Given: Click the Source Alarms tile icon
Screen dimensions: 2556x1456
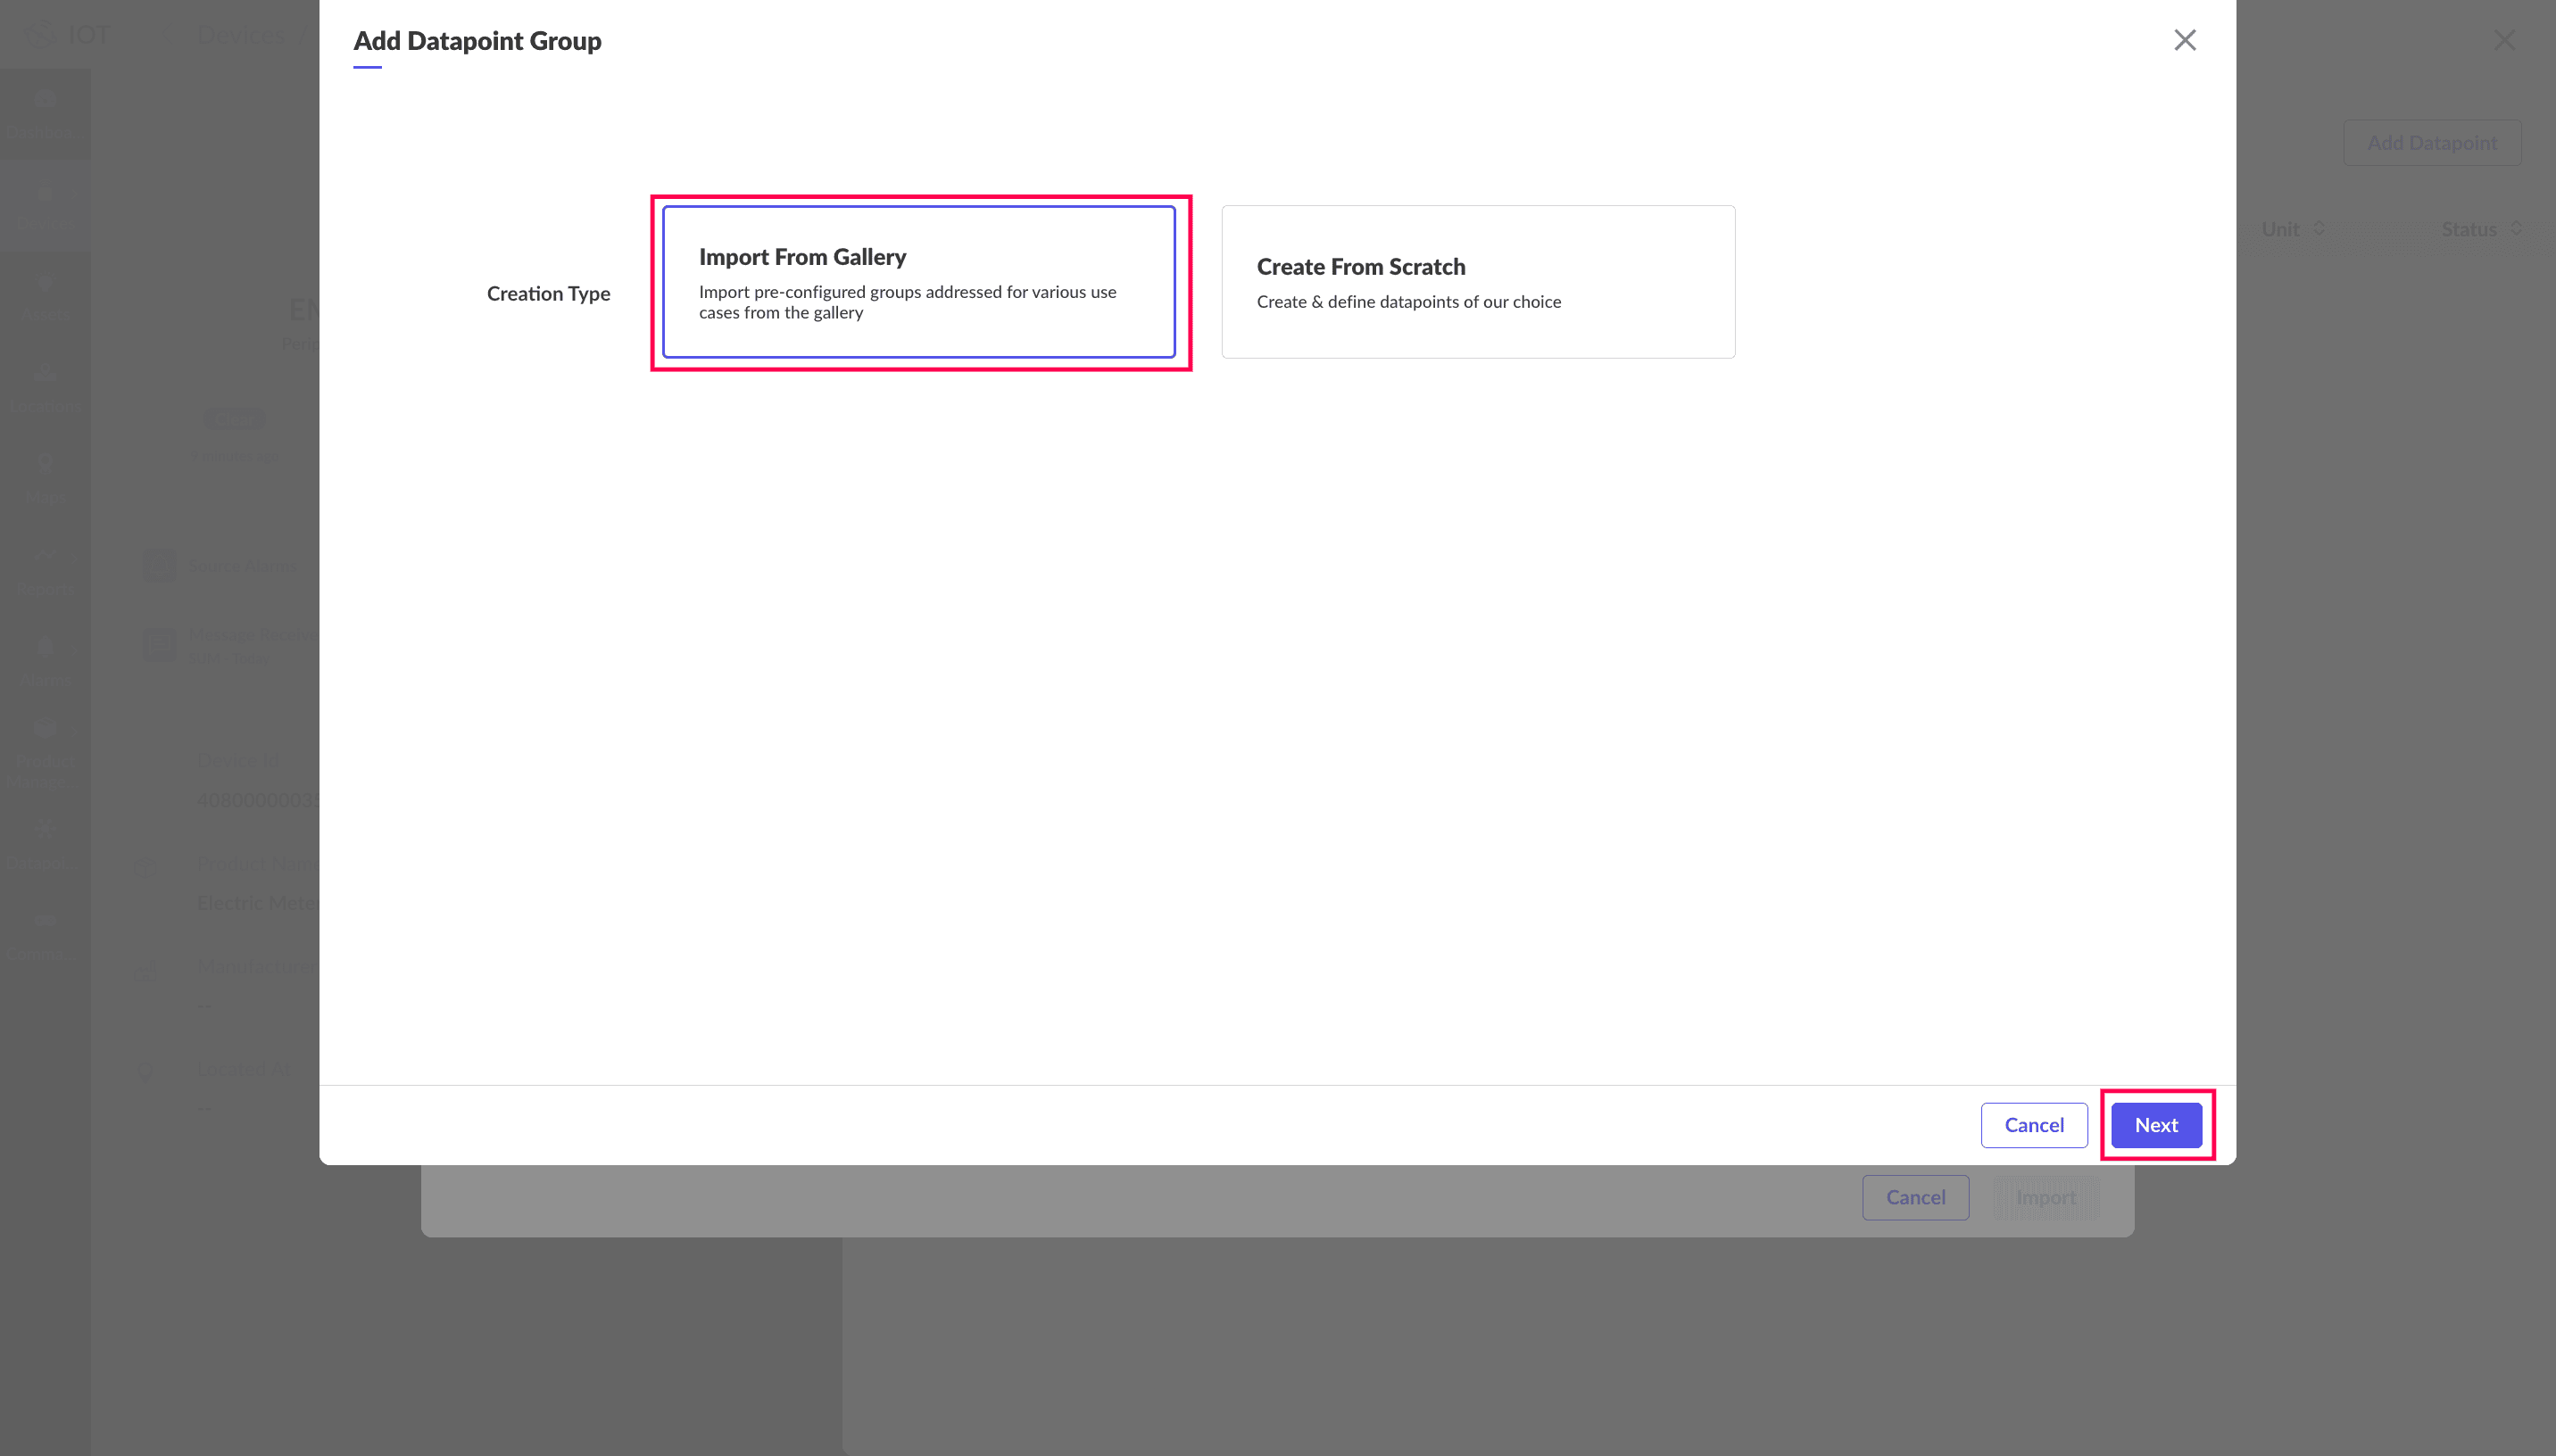Looking at the screenshot, I should coord(159,565).
